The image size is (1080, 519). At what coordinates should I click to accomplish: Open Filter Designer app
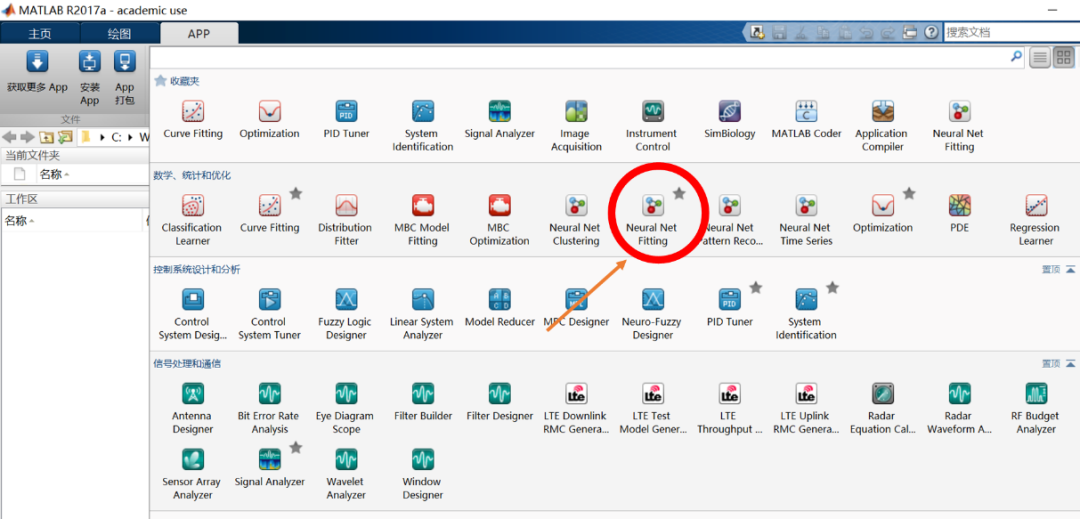(499, 402)
